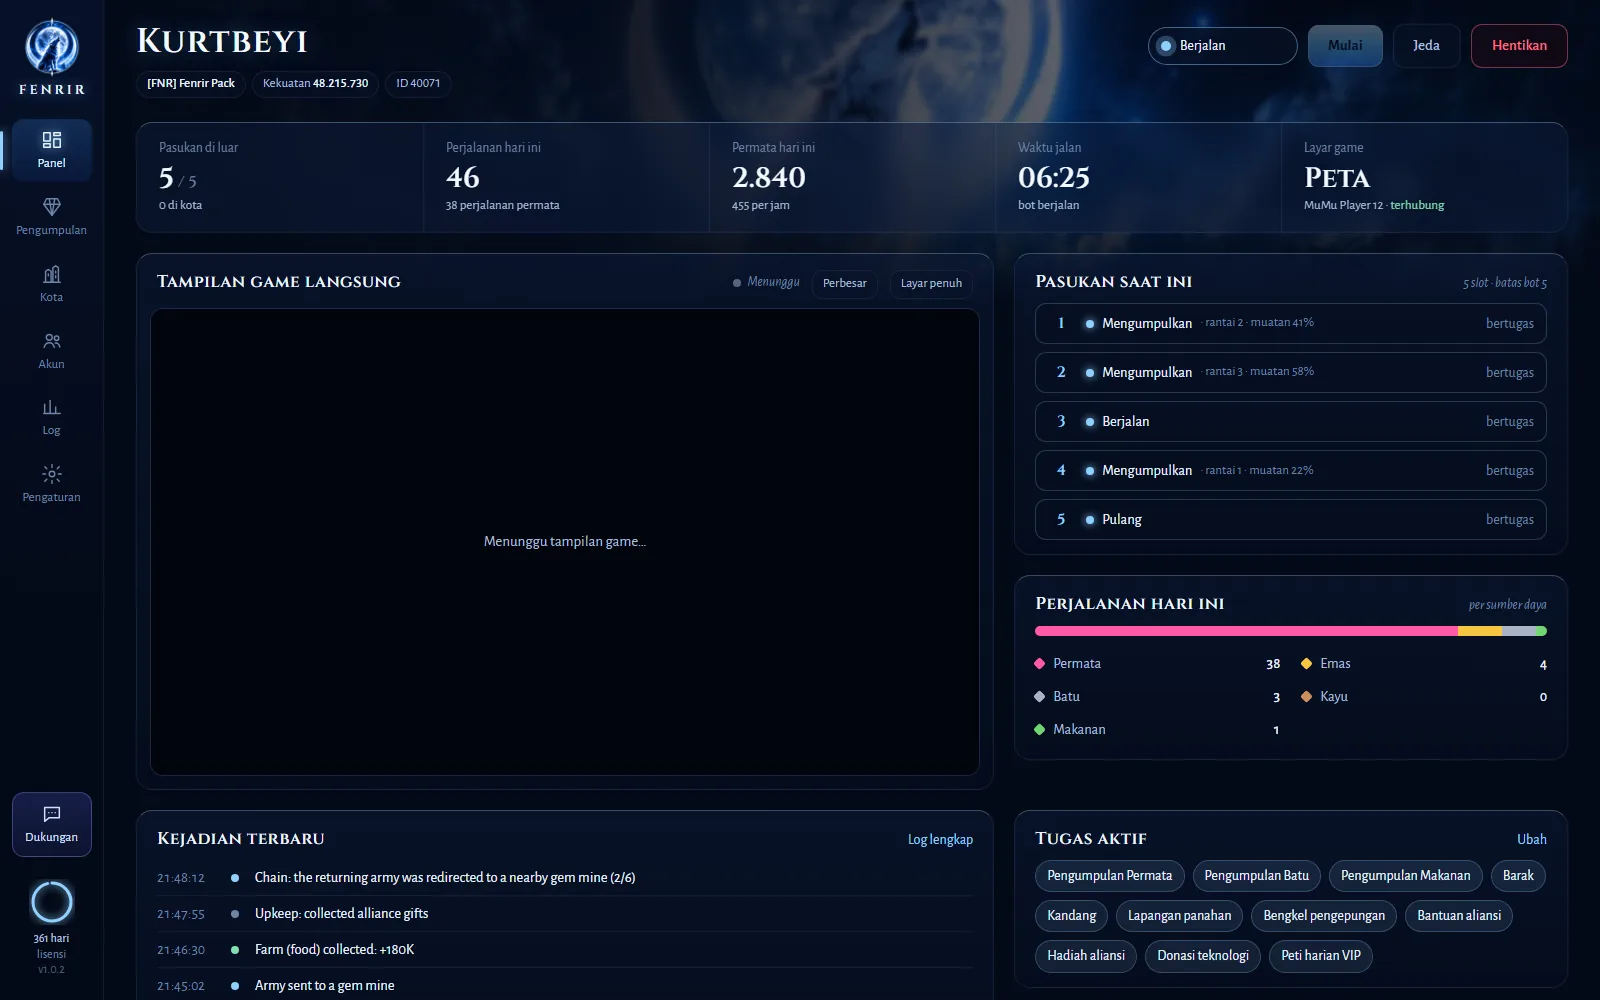Select army slot 3 Berjalan row
Screen dimensions: 1600x1000
click(1291, 422)
